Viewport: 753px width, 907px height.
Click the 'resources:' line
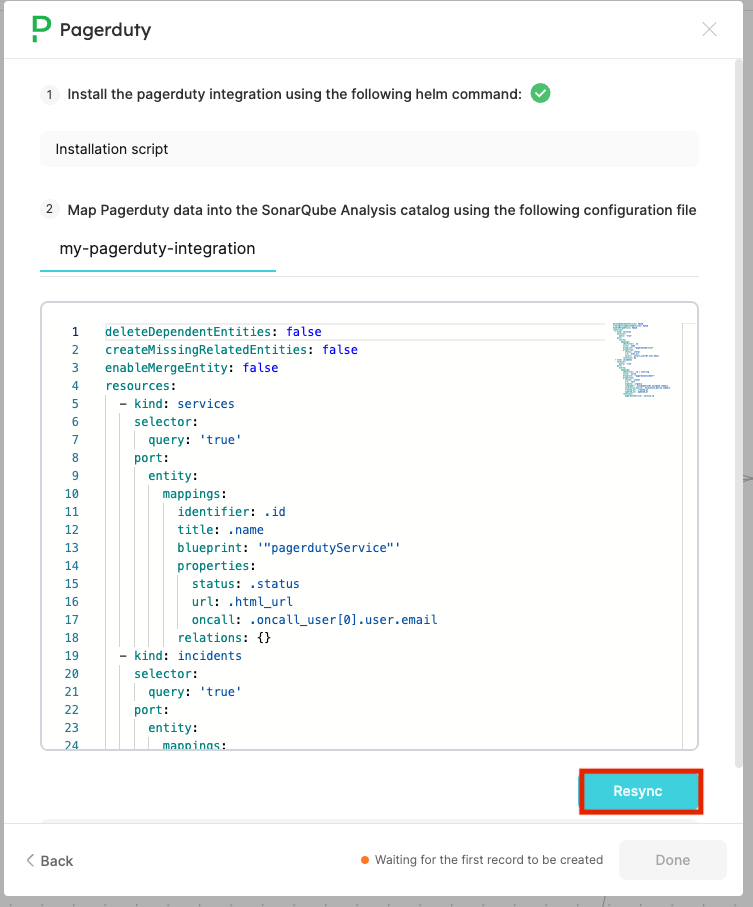click(141, 385)
